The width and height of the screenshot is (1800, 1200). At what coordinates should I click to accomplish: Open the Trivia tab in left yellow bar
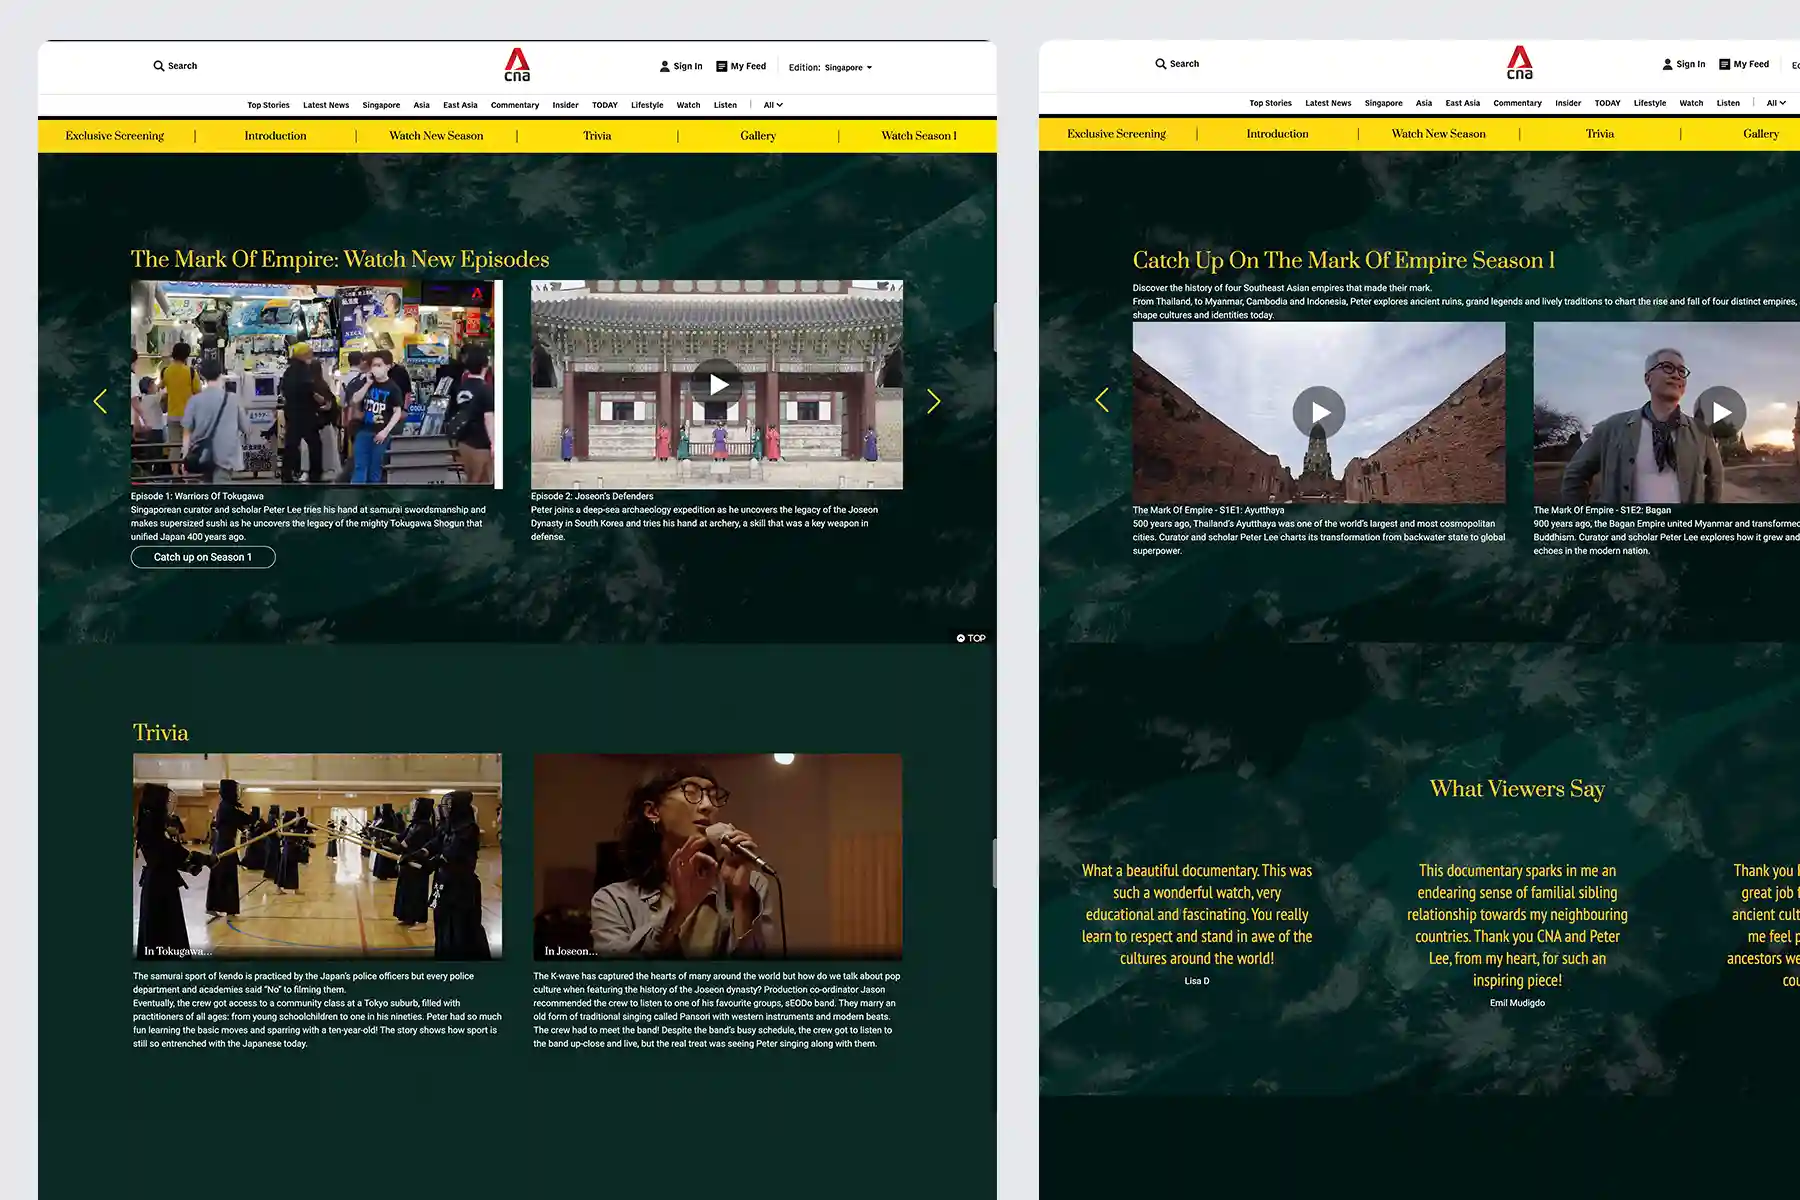click(x=597, y=136)
